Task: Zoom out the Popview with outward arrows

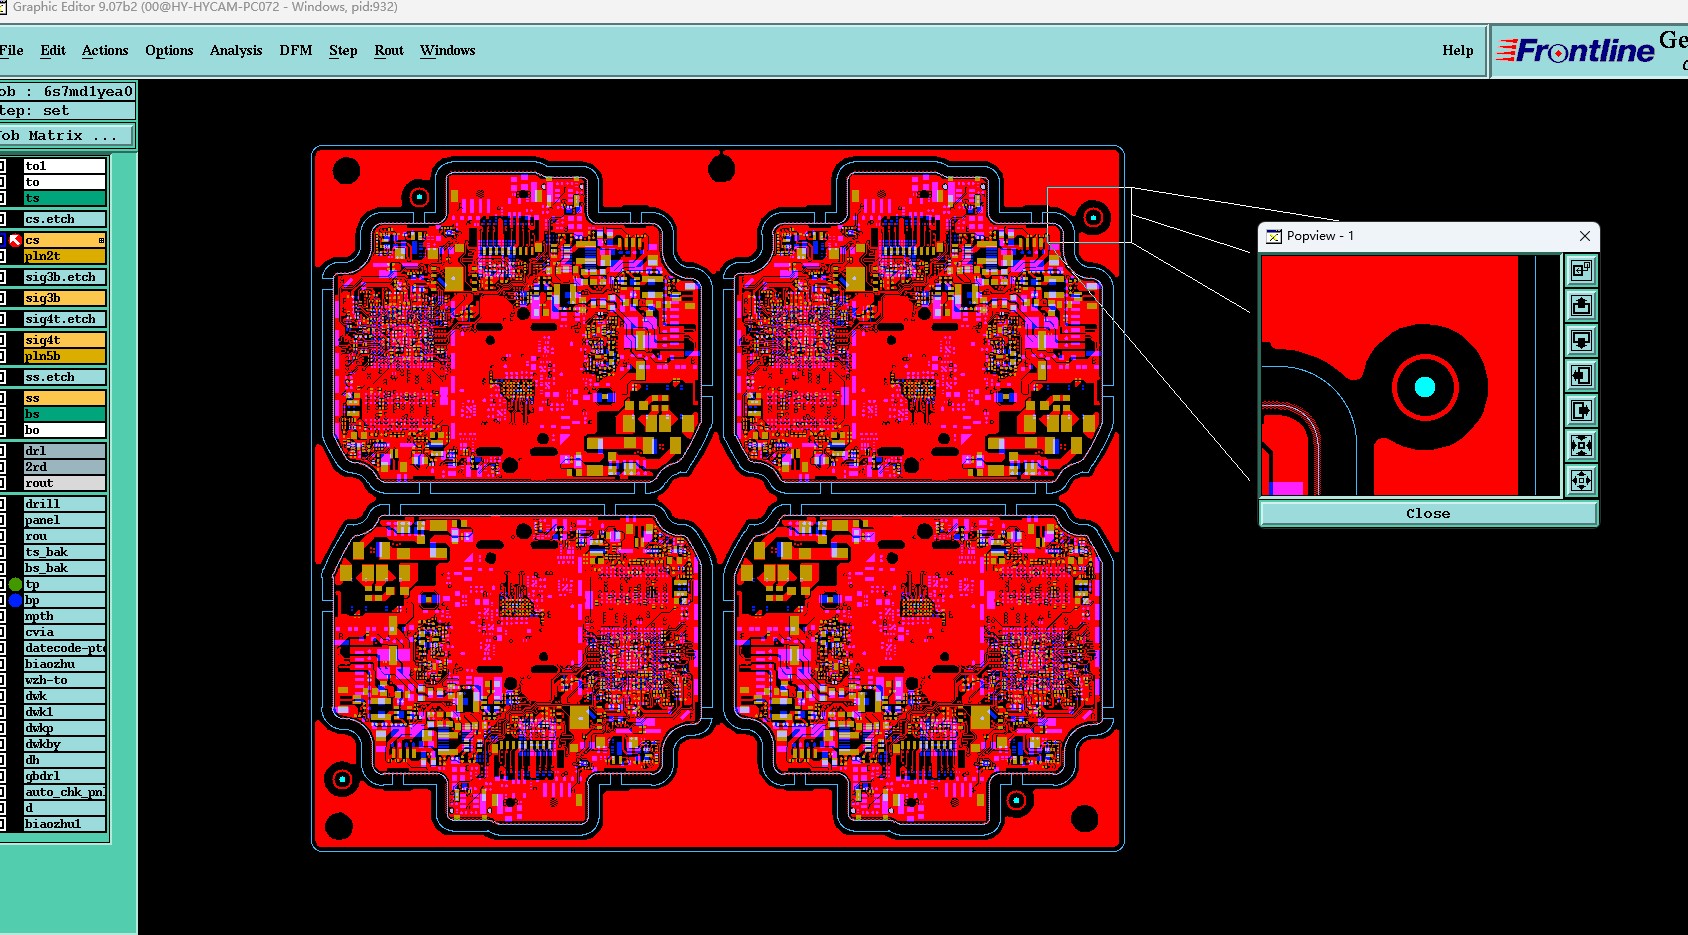Action: click(1581, 480)
